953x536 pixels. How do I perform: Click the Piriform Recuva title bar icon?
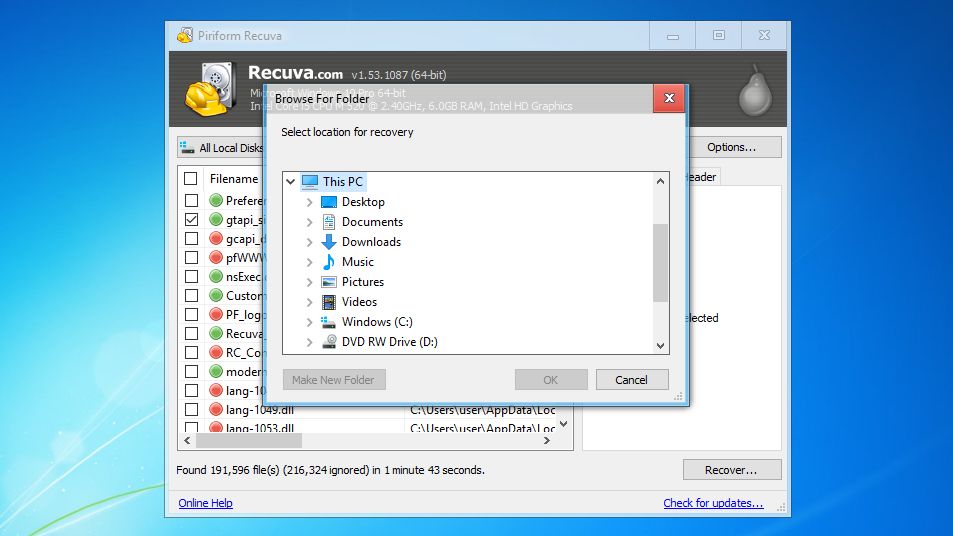pyautogui.click(x=185, y=35)
